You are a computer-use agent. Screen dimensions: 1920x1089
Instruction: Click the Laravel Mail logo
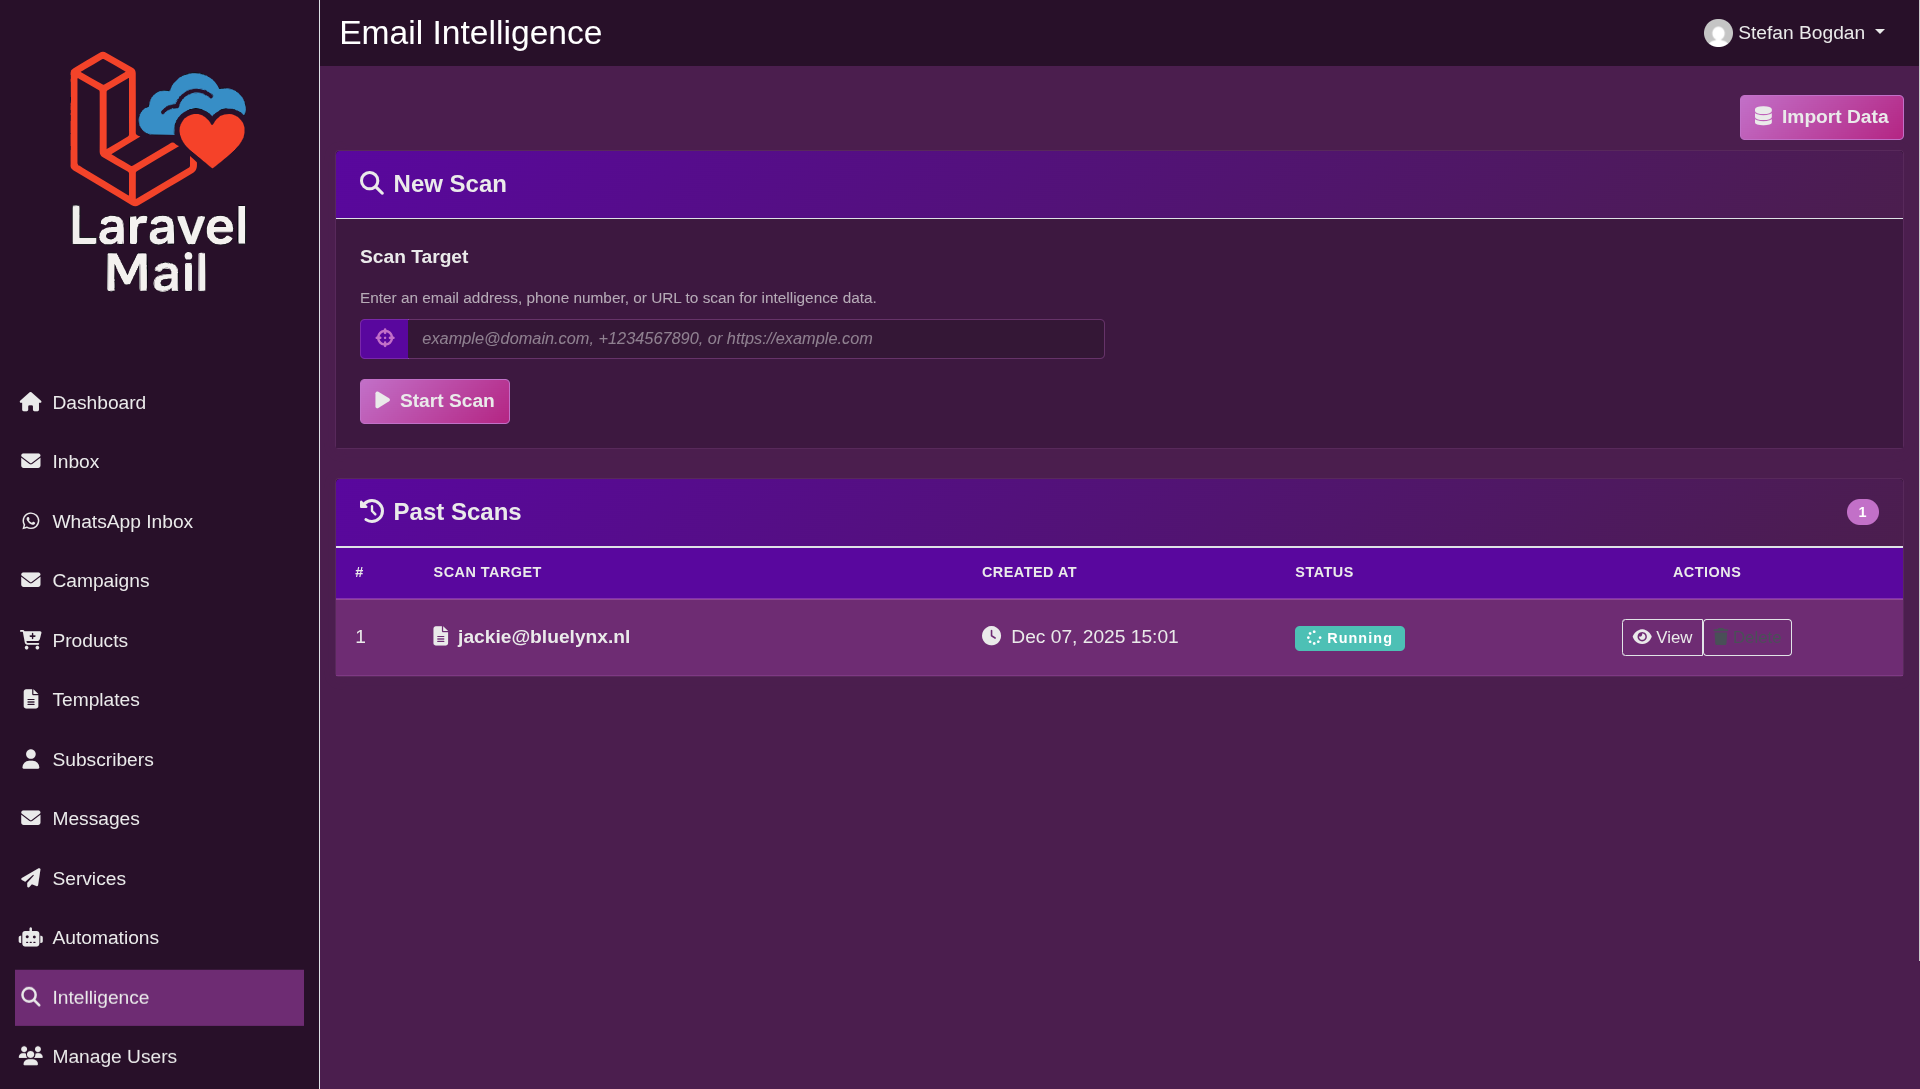point(157,170)
